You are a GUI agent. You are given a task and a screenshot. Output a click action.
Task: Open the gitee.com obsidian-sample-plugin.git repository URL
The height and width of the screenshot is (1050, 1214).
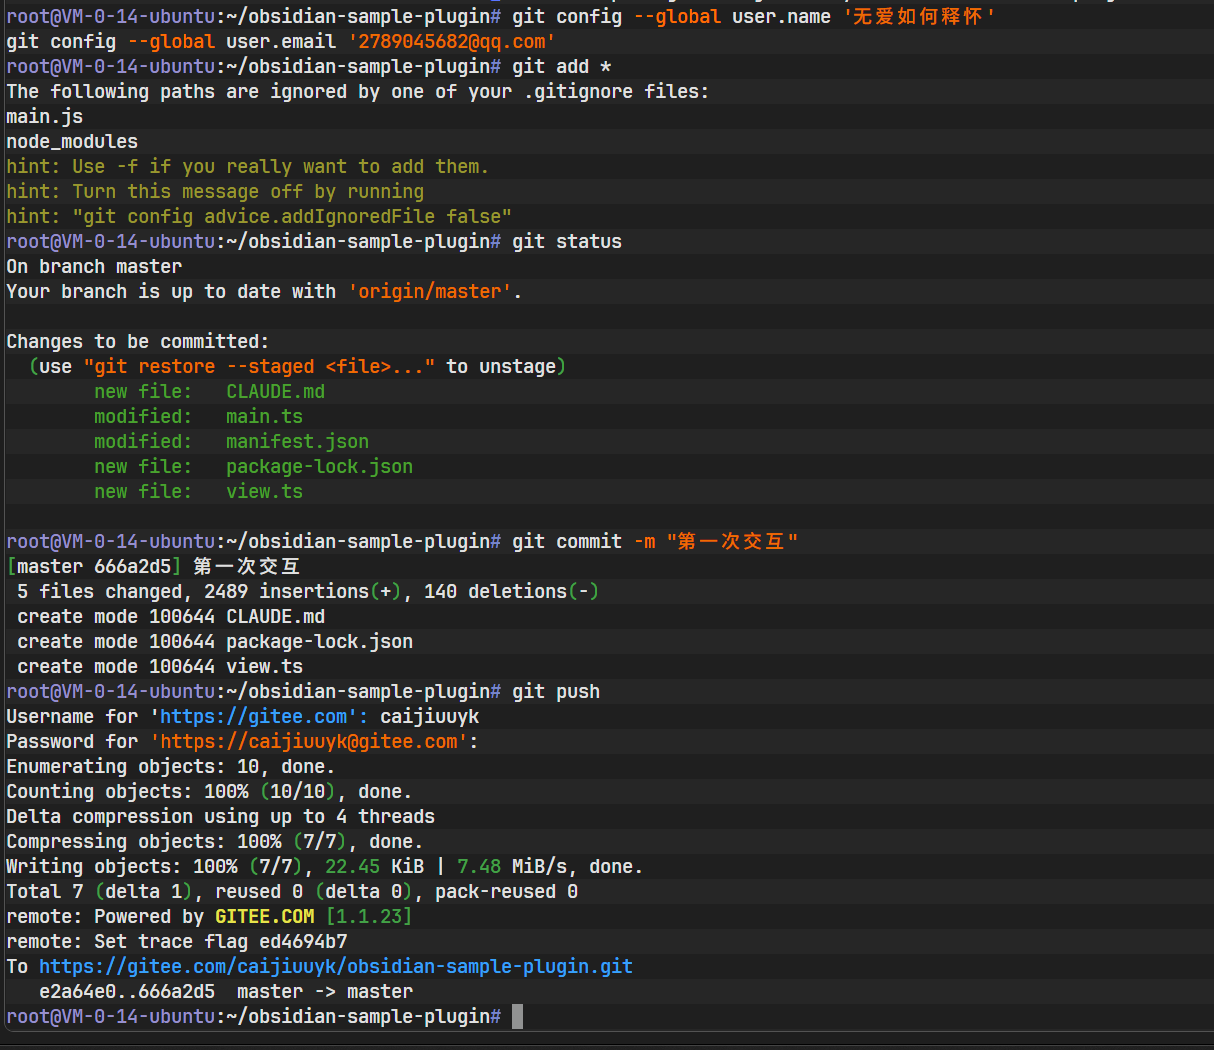(335, 967)
